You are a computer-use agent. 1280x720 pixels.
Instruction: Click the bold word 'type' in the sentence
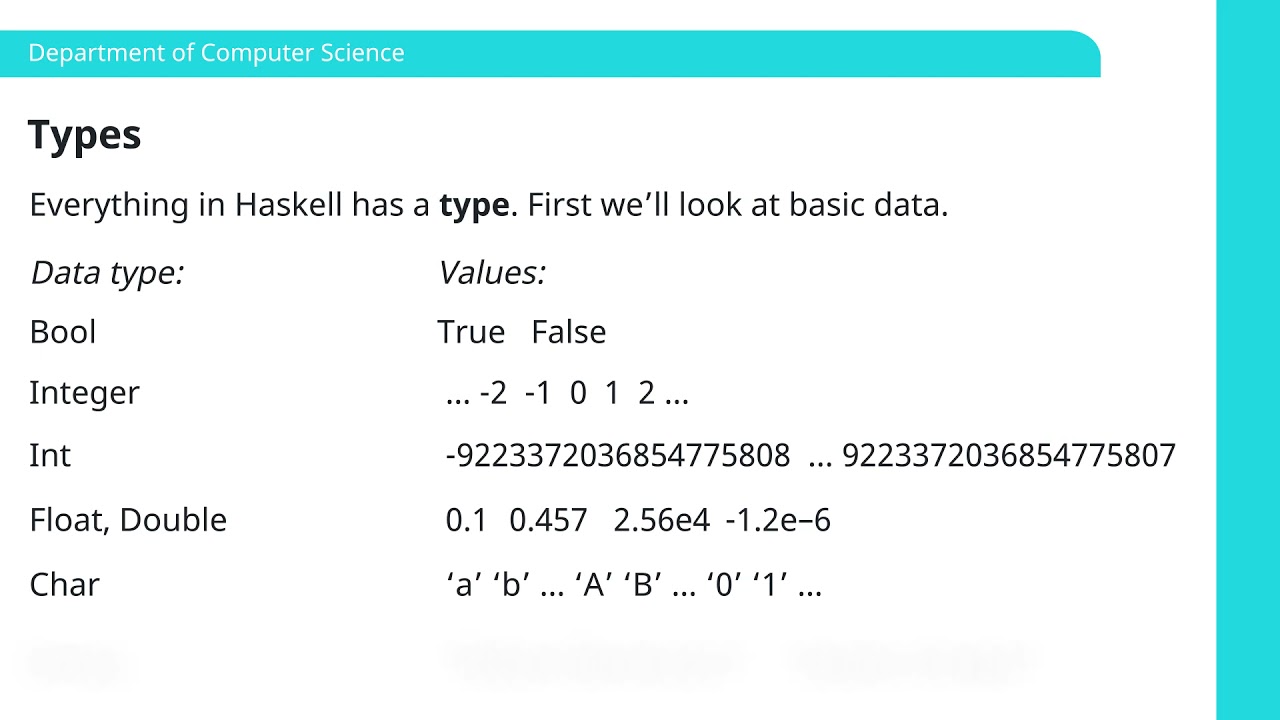pos(474,205)
